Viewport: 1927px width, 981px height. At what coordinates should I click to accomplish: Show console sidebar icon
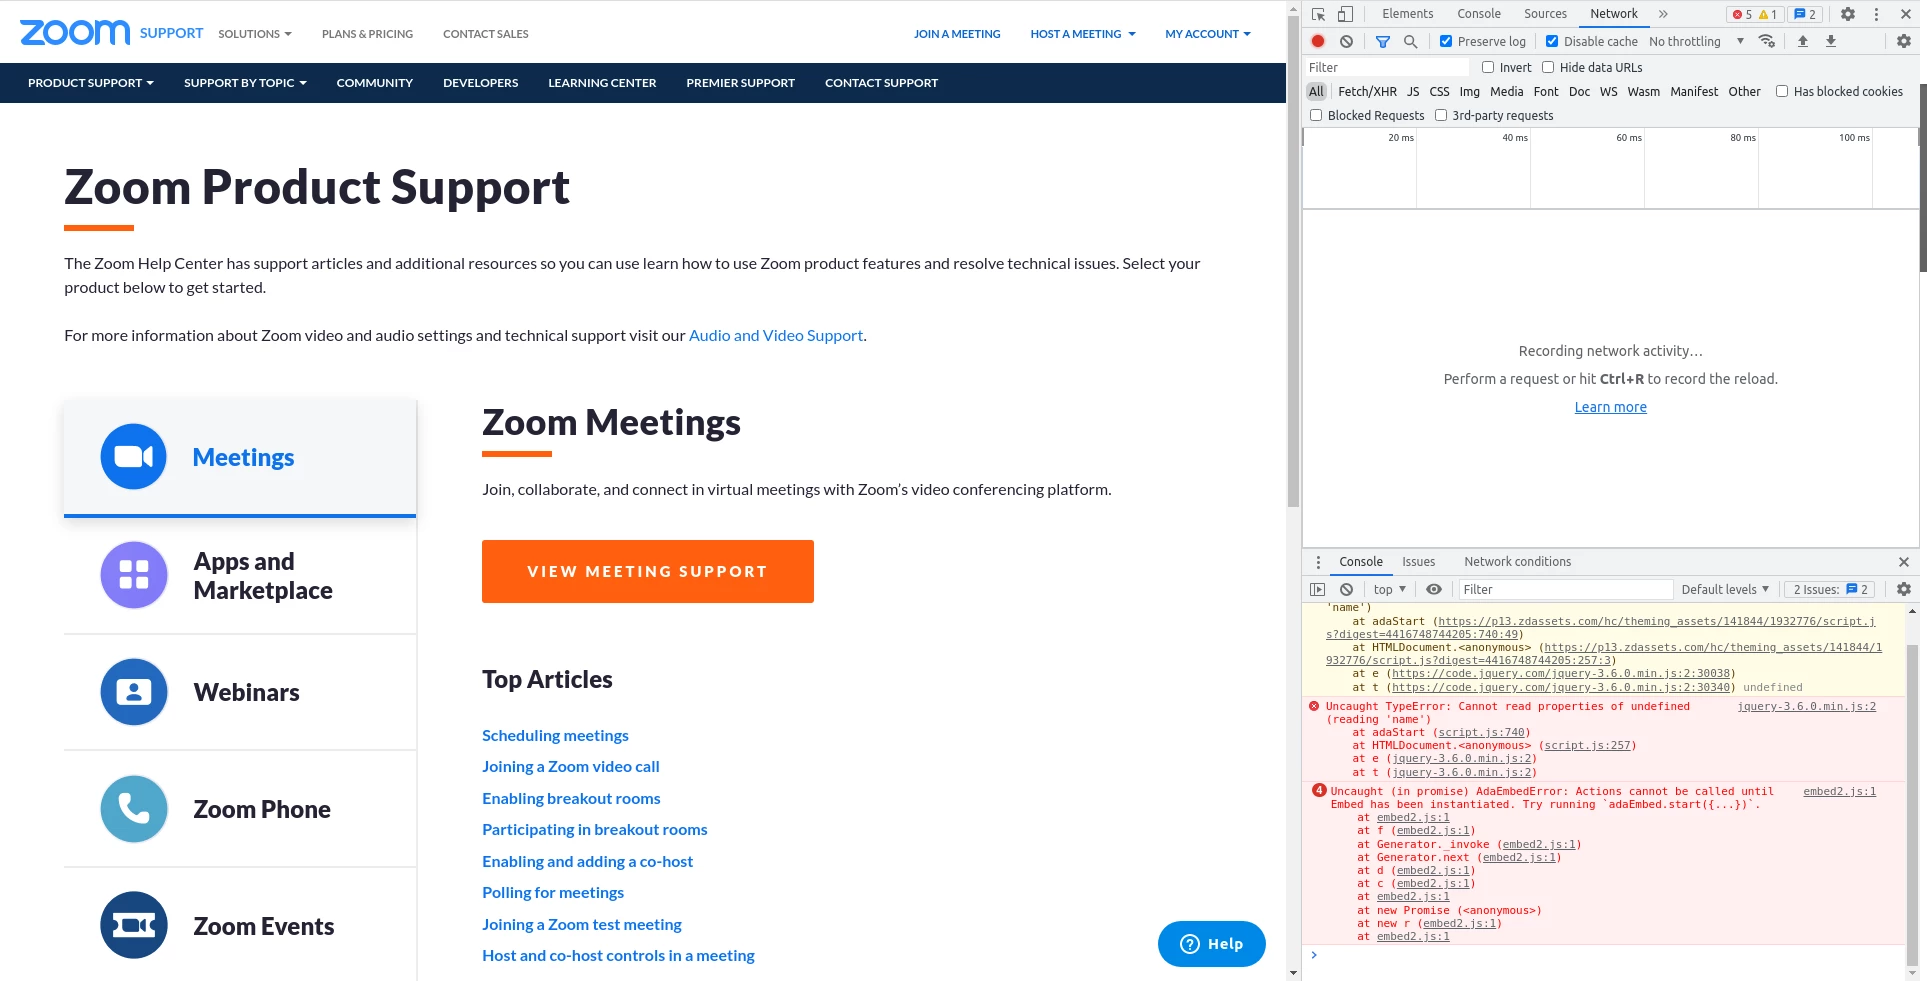[1317, 589]
